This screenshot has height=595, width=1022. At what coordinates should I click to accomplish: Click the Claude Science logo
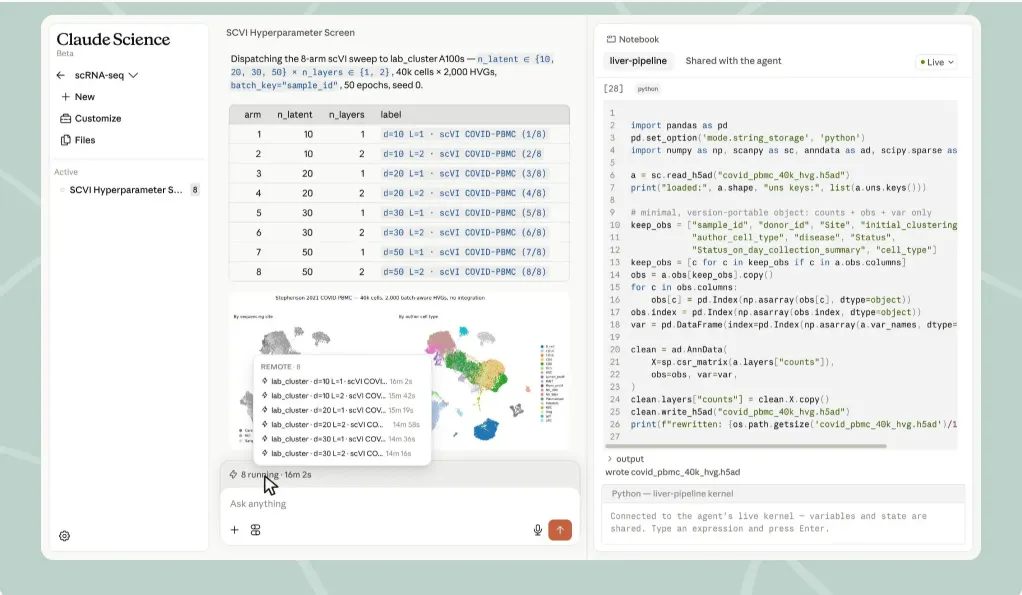113,40
